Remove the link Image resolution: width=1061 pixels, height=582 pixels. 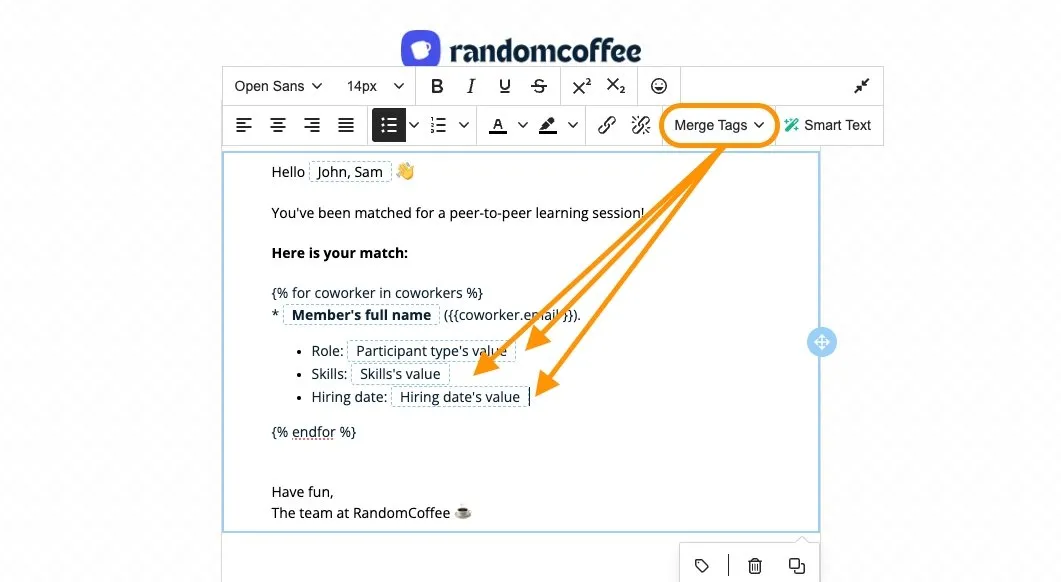pos(640,125)
